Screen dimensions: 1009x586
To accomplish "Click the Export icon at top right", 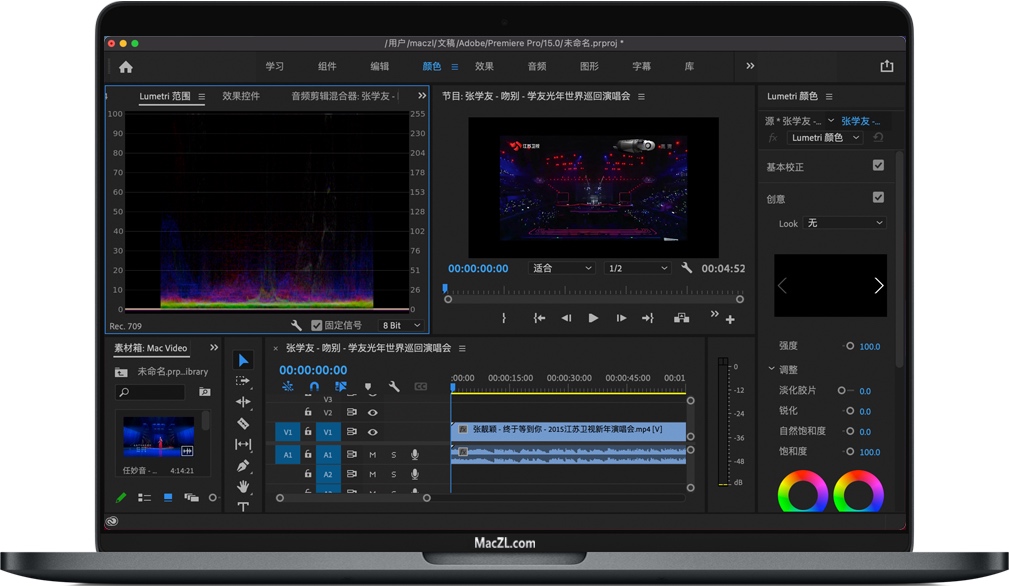I will pos(887,65).
